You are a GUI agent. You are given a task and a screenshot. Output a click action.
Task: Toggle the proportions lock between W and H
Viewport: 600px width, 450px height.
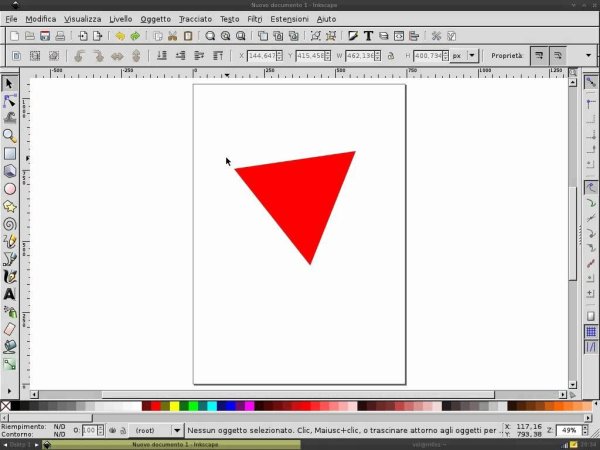[x=391, y=56]
